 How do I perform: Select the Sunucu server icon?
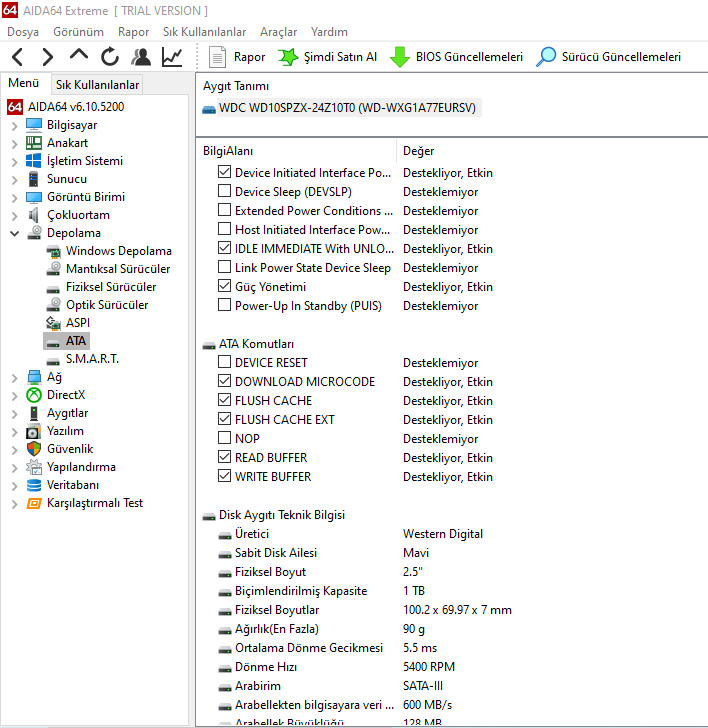click(33, 179)
